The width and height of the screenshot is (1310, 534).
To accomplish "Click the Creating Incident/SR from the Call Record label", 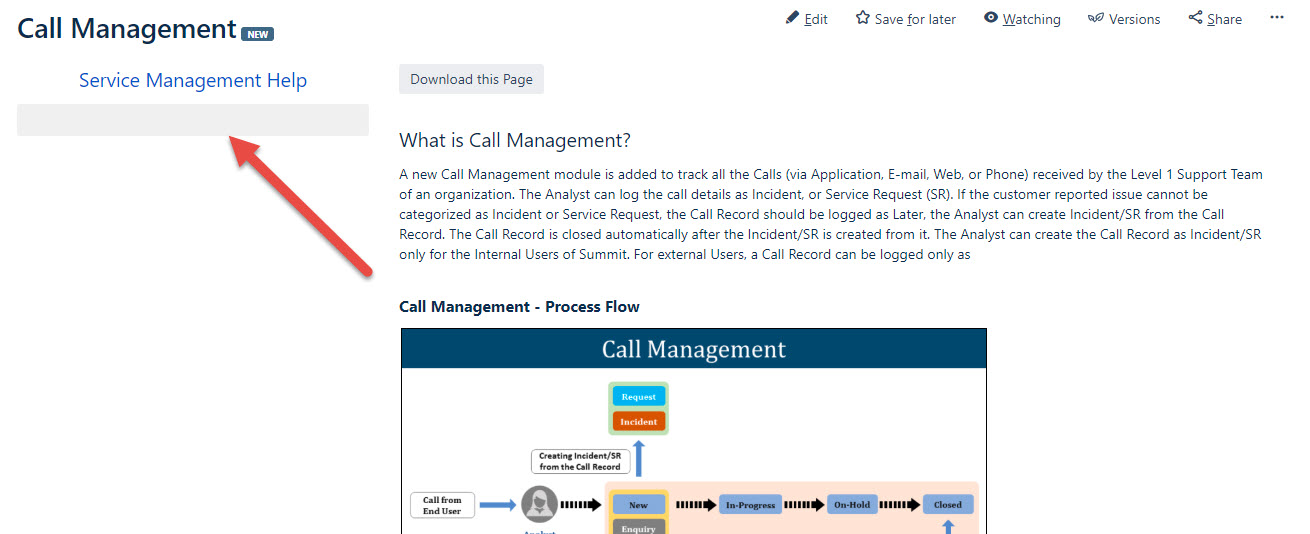I will (580, 461).
